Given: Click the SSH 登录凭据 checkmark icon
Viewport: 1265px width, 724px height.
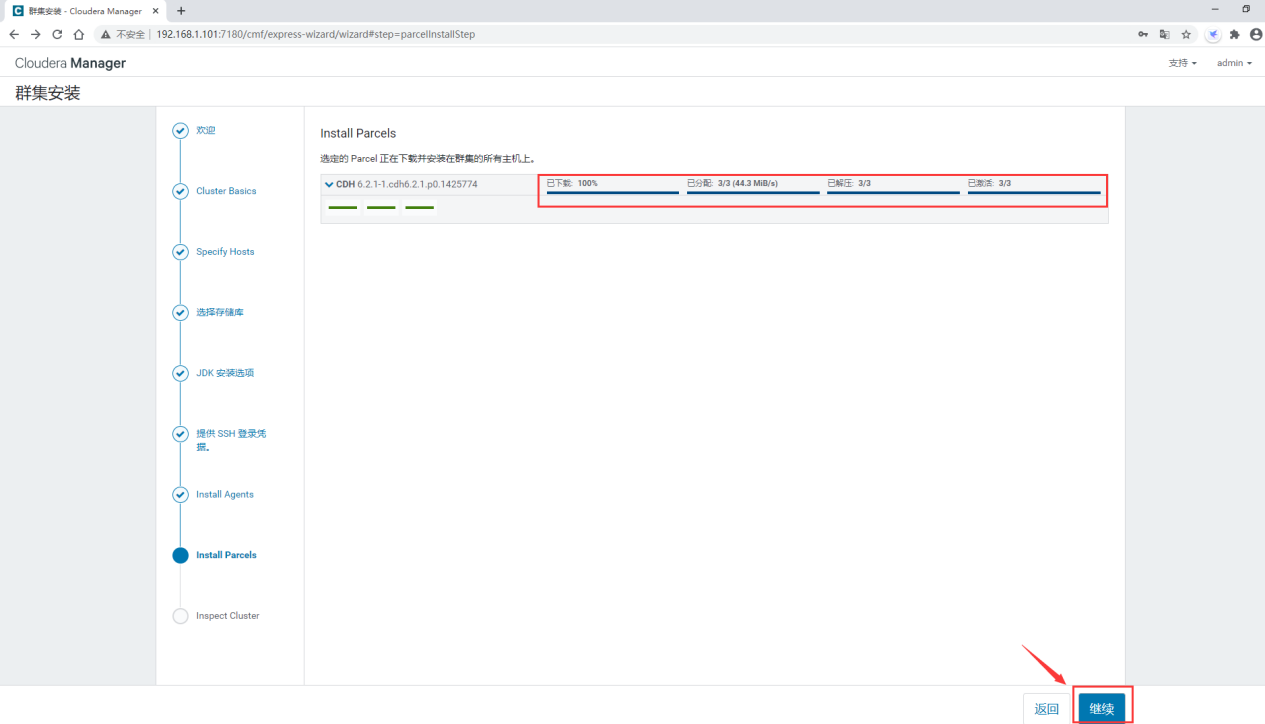Looking at the screenshot, I should coord(180,434).
